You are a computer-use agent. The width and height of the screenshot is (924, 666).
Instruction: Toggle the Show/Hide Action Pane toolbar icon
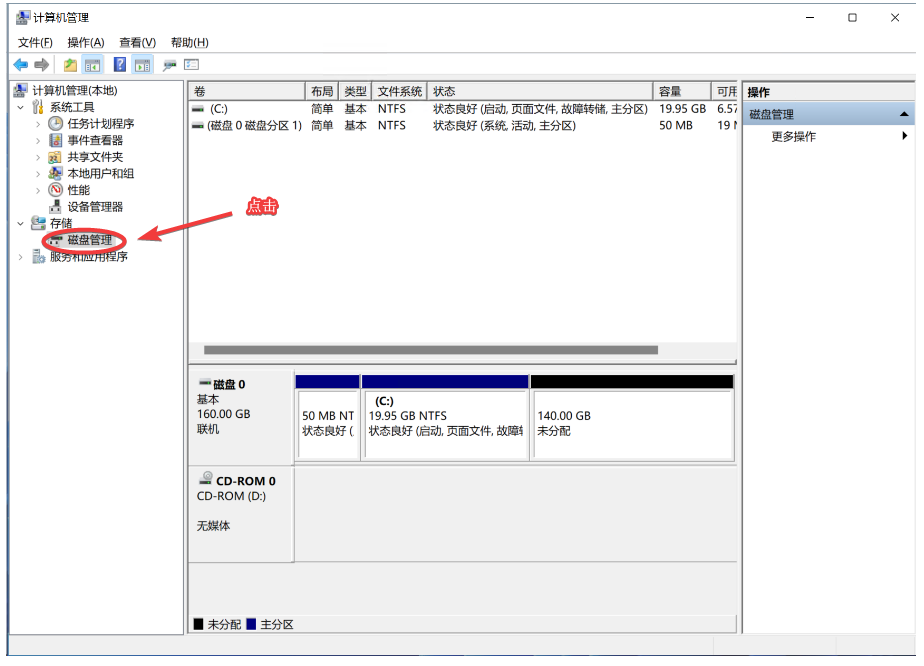[x=143, y=65]
